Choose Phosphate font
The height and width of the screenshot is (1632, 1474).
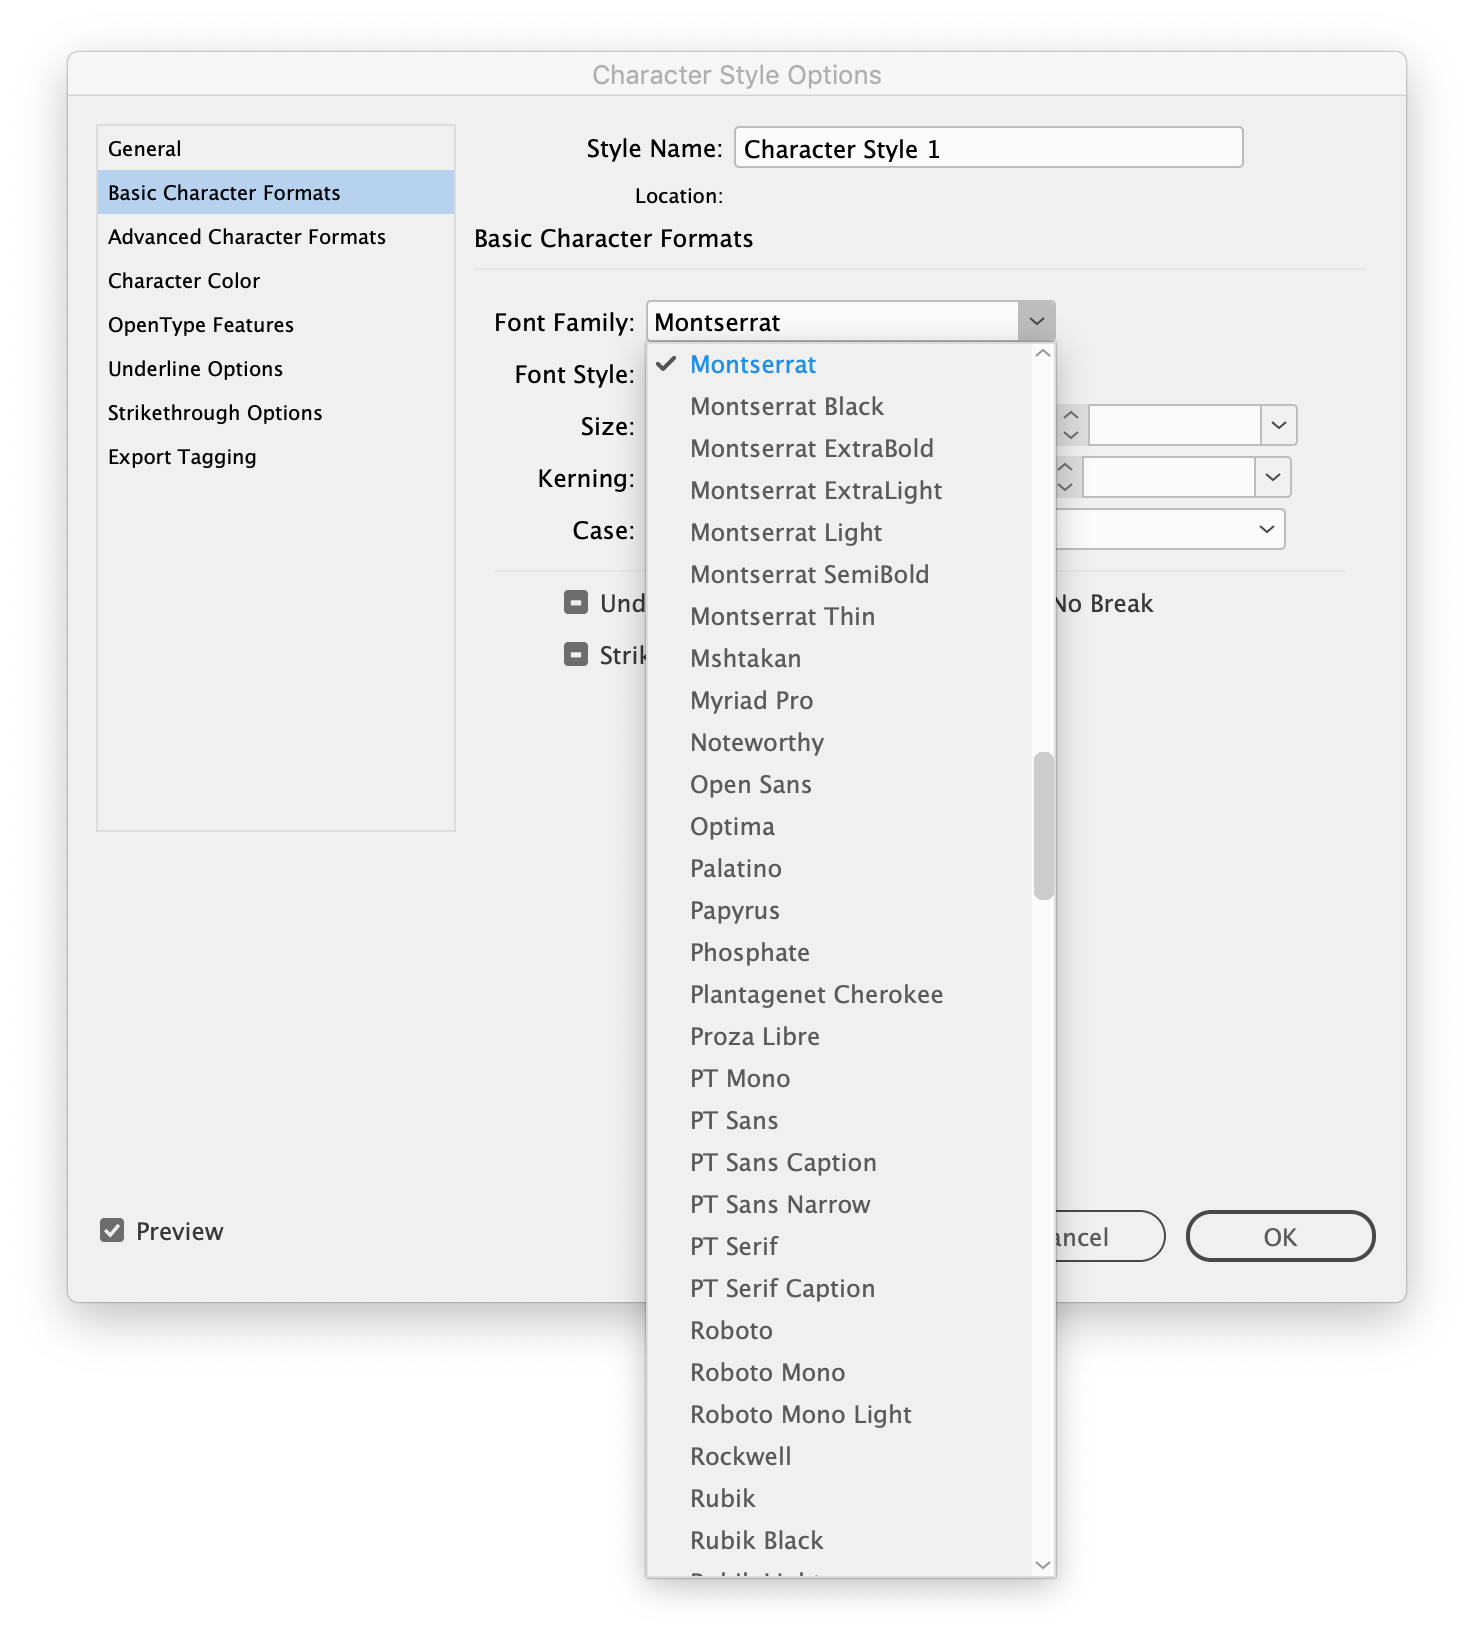[839, 953]
